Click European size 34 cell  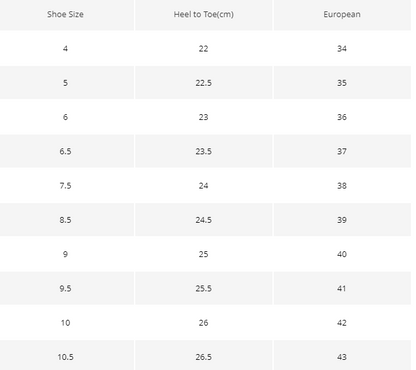[x=342, y=49]
